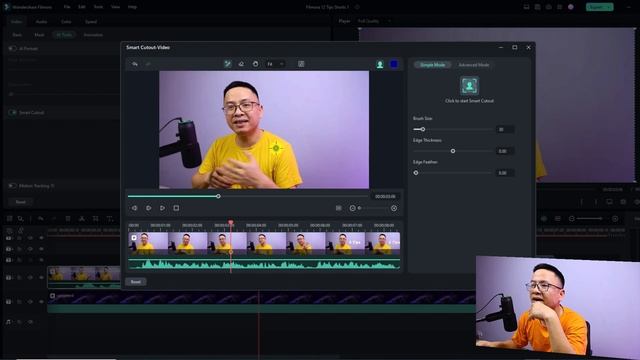This screenshot has width=640, height=360.
Task: Open the Tools menu in Filmora
Action: [98, 7]
